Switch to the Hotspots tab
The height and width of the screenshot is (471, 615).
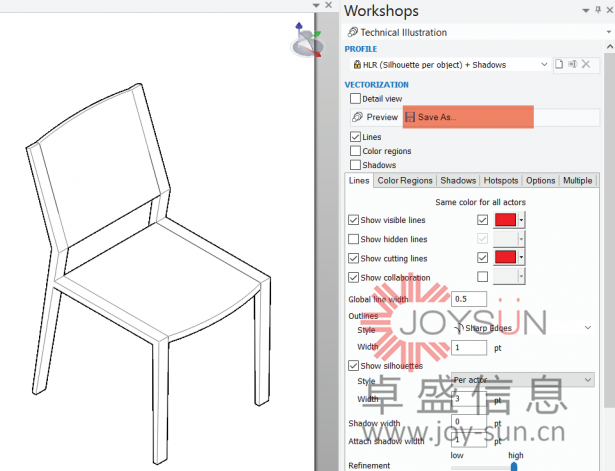(x=501, y=181)
